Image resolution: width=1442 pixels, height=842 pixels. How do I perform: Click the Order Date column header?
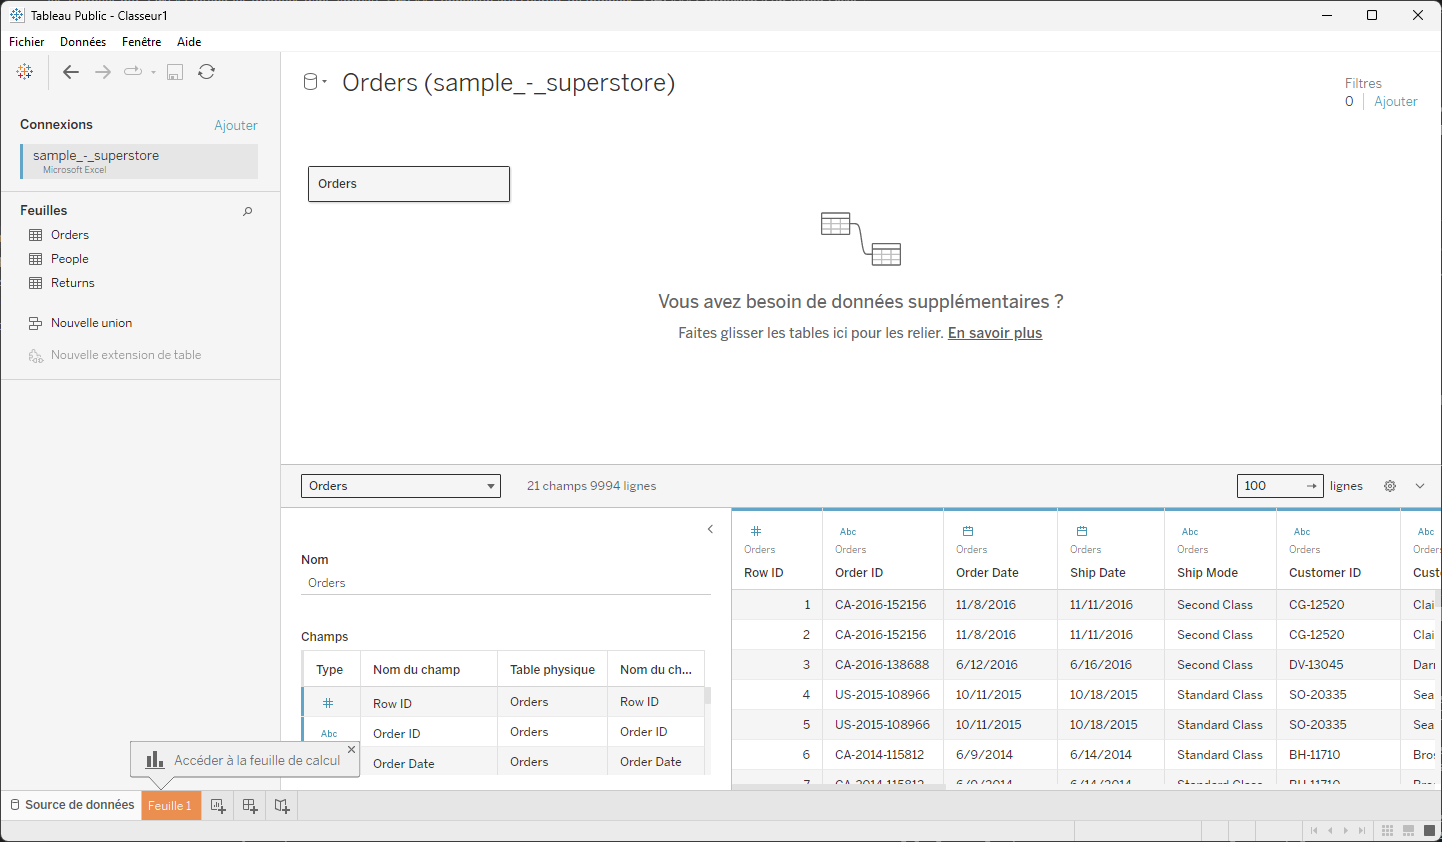click(x=987, y=573)
